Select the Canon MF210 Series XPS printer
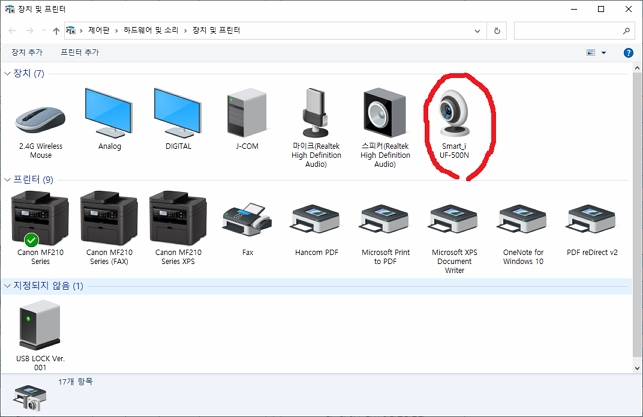Screen dimensions: 643x417 pyautogui.click(x=178, y=228)
